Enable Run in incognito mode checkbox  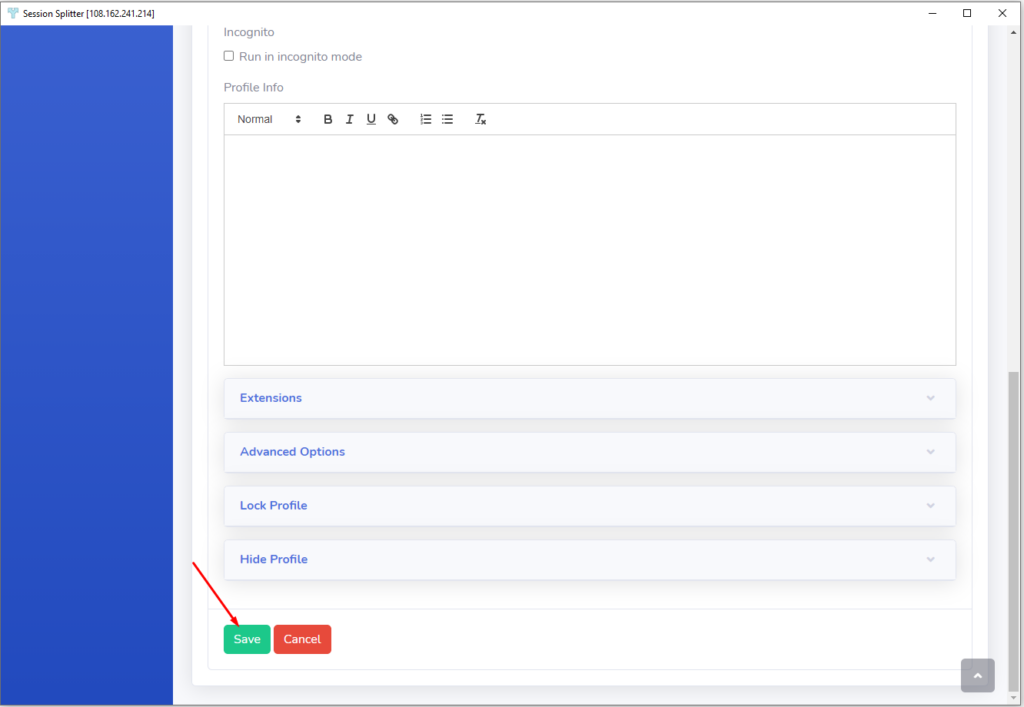tap(229, 56)
